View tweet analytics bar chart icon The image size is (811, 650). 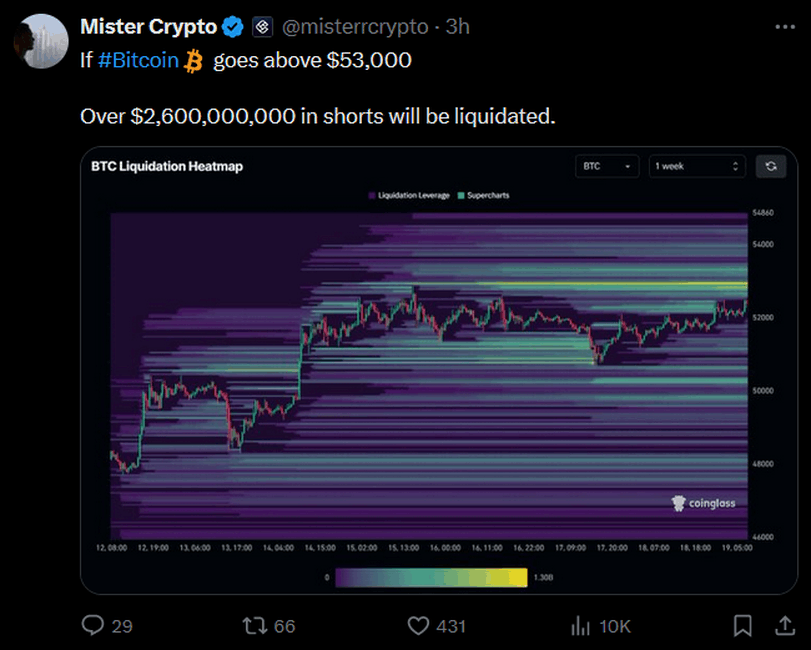[580, 626]
